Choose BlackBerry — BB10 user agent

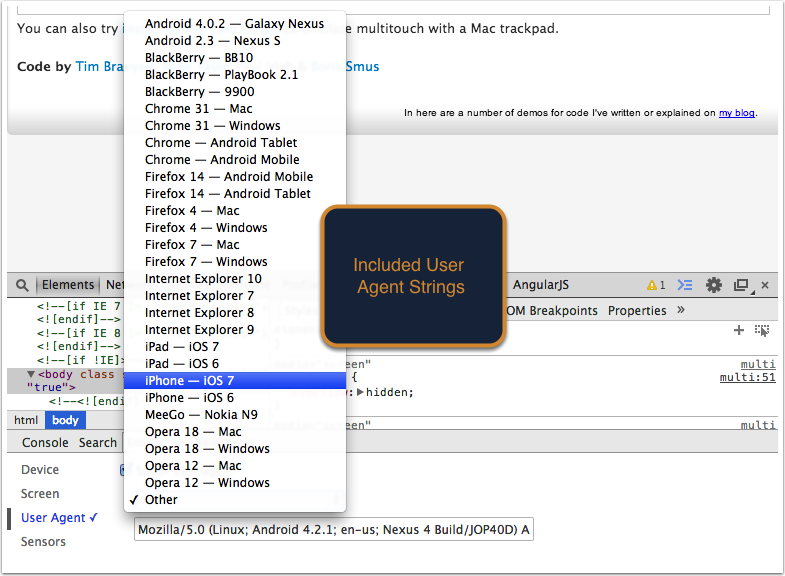click(x=234, y=58)
